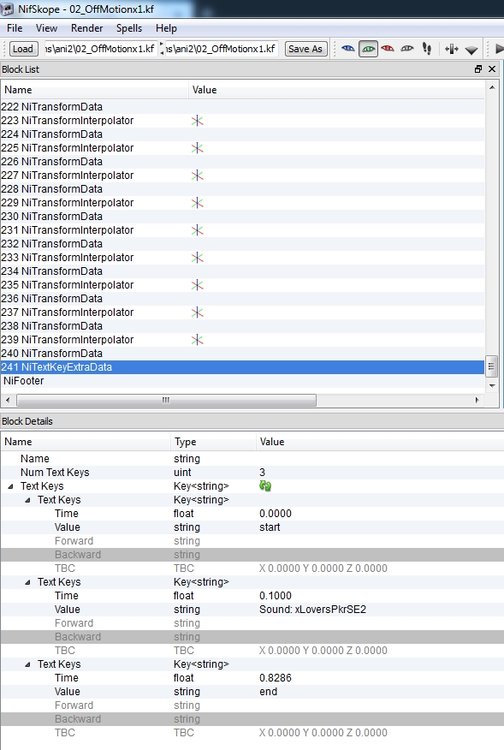Viewport: 504px width, 750px height.
Task: Select the gray eye view icon
Action: coord(407,48)
